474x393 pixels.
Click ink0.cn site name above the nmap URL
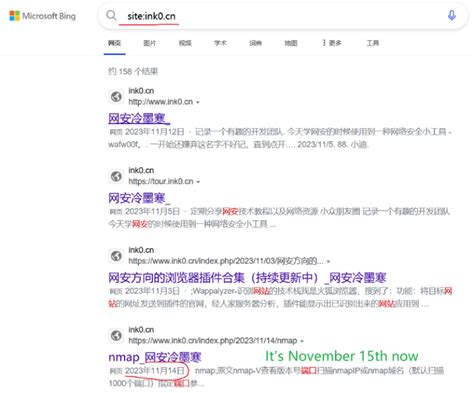(x=141, y=330)
